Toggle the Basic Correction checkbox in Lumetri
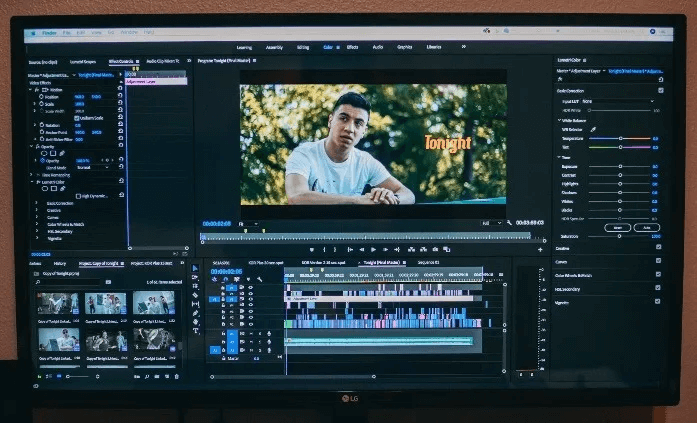 click(661, 90)
